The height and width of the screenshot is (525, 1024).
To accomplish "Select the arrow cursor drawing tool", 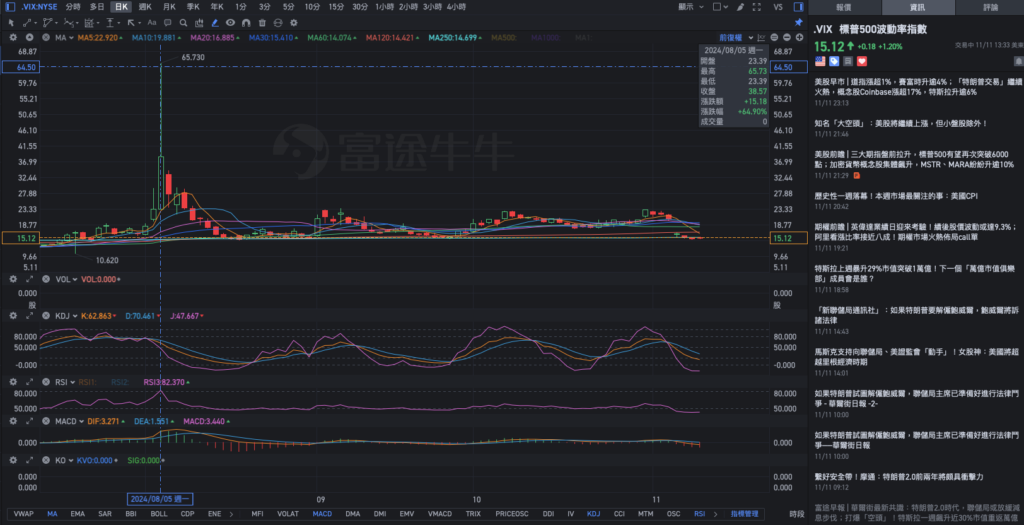I will coord(11,23).
